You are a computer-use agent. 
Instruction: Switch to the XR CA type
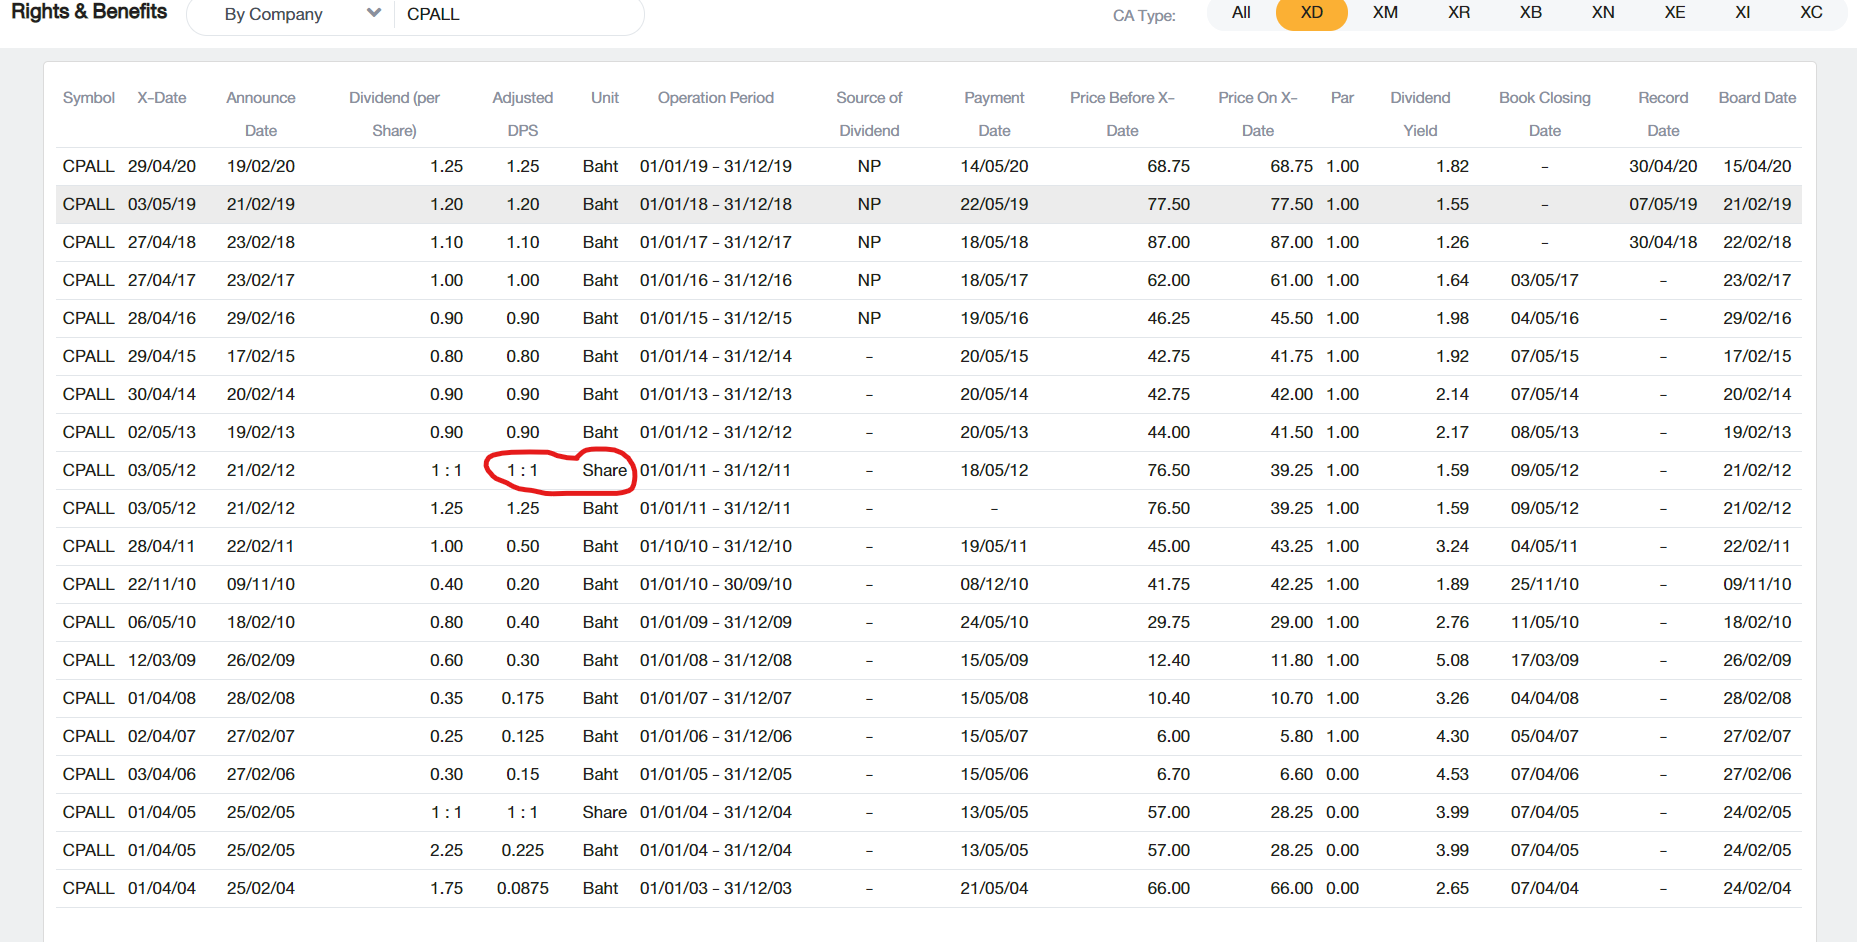[1459, 13]
